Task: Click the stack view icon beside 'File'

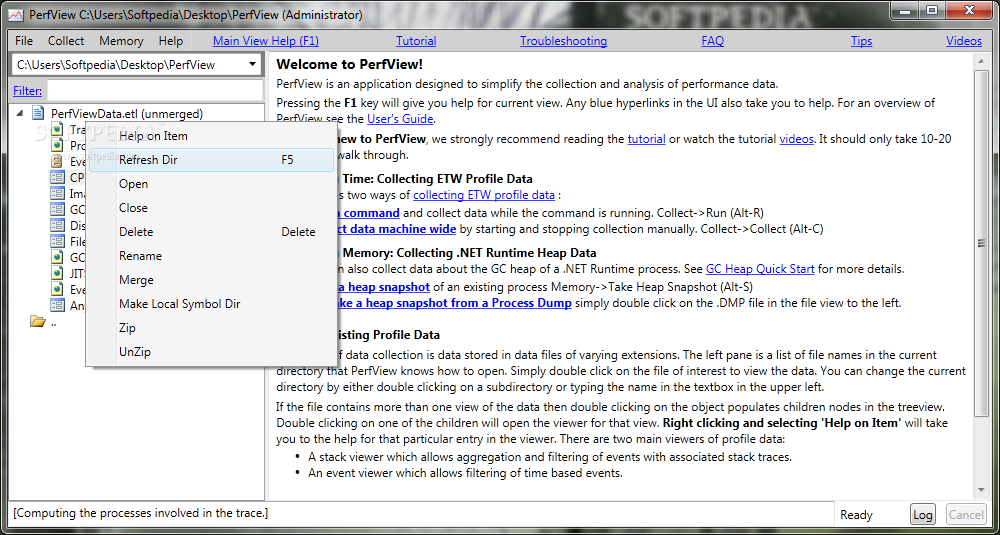Action: [x=58, y=241]
